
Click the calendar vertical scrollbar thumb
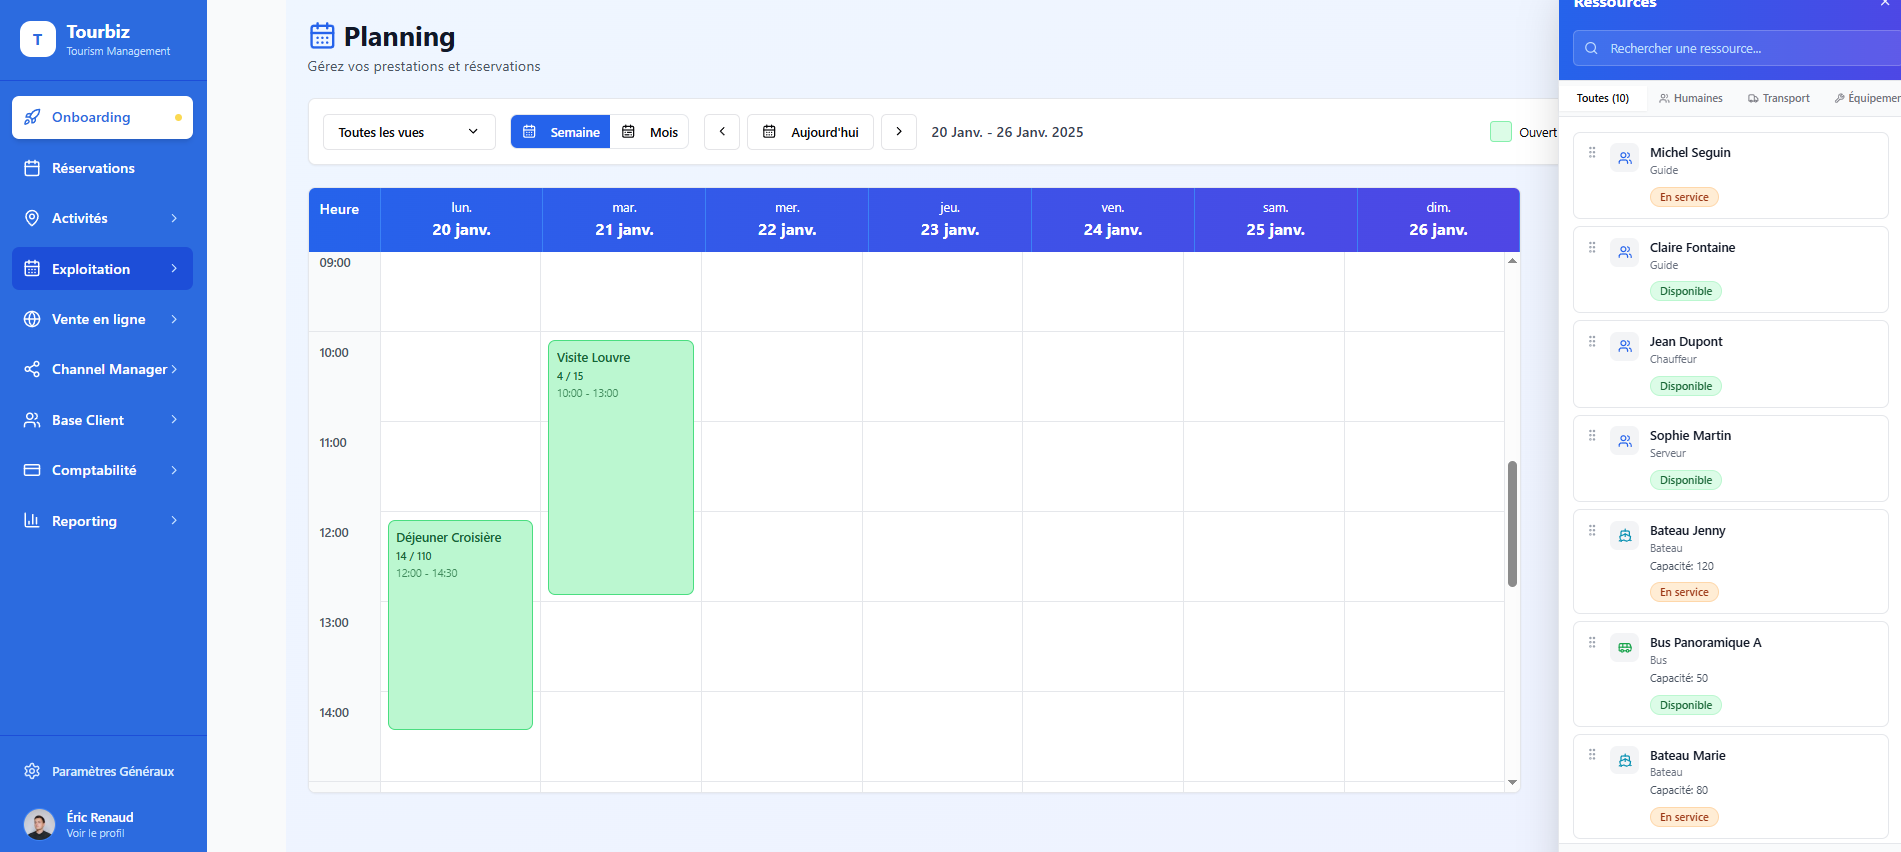[x=1512, y=524]
